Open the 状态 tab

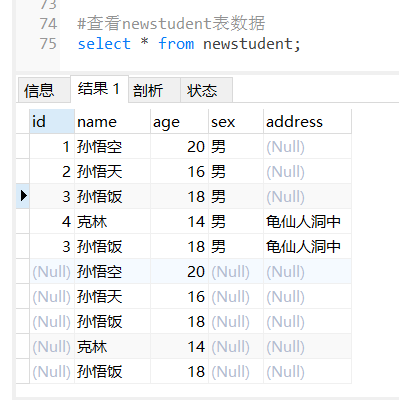pos(206,90)
